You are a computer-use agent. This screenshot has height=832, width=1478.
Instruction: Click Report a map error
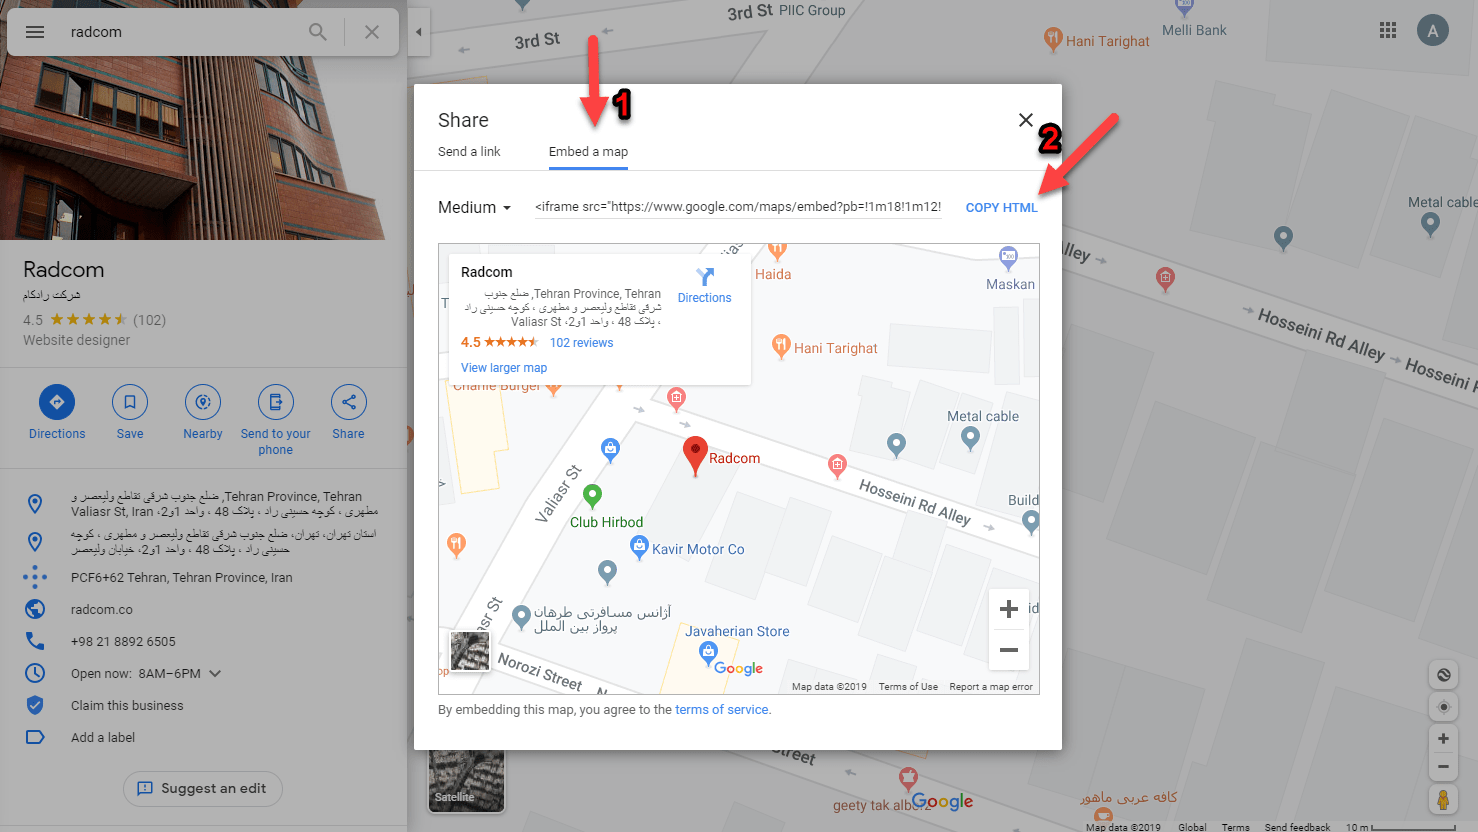(991, 687)
